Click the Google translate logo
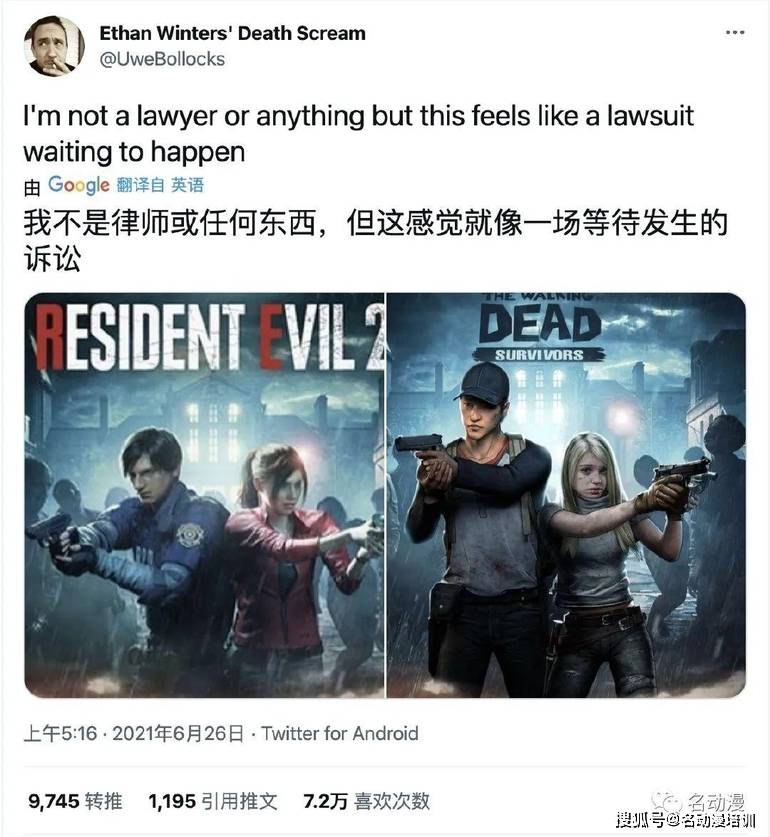This screenshot has width=770, height=837. tap(78, 185)
